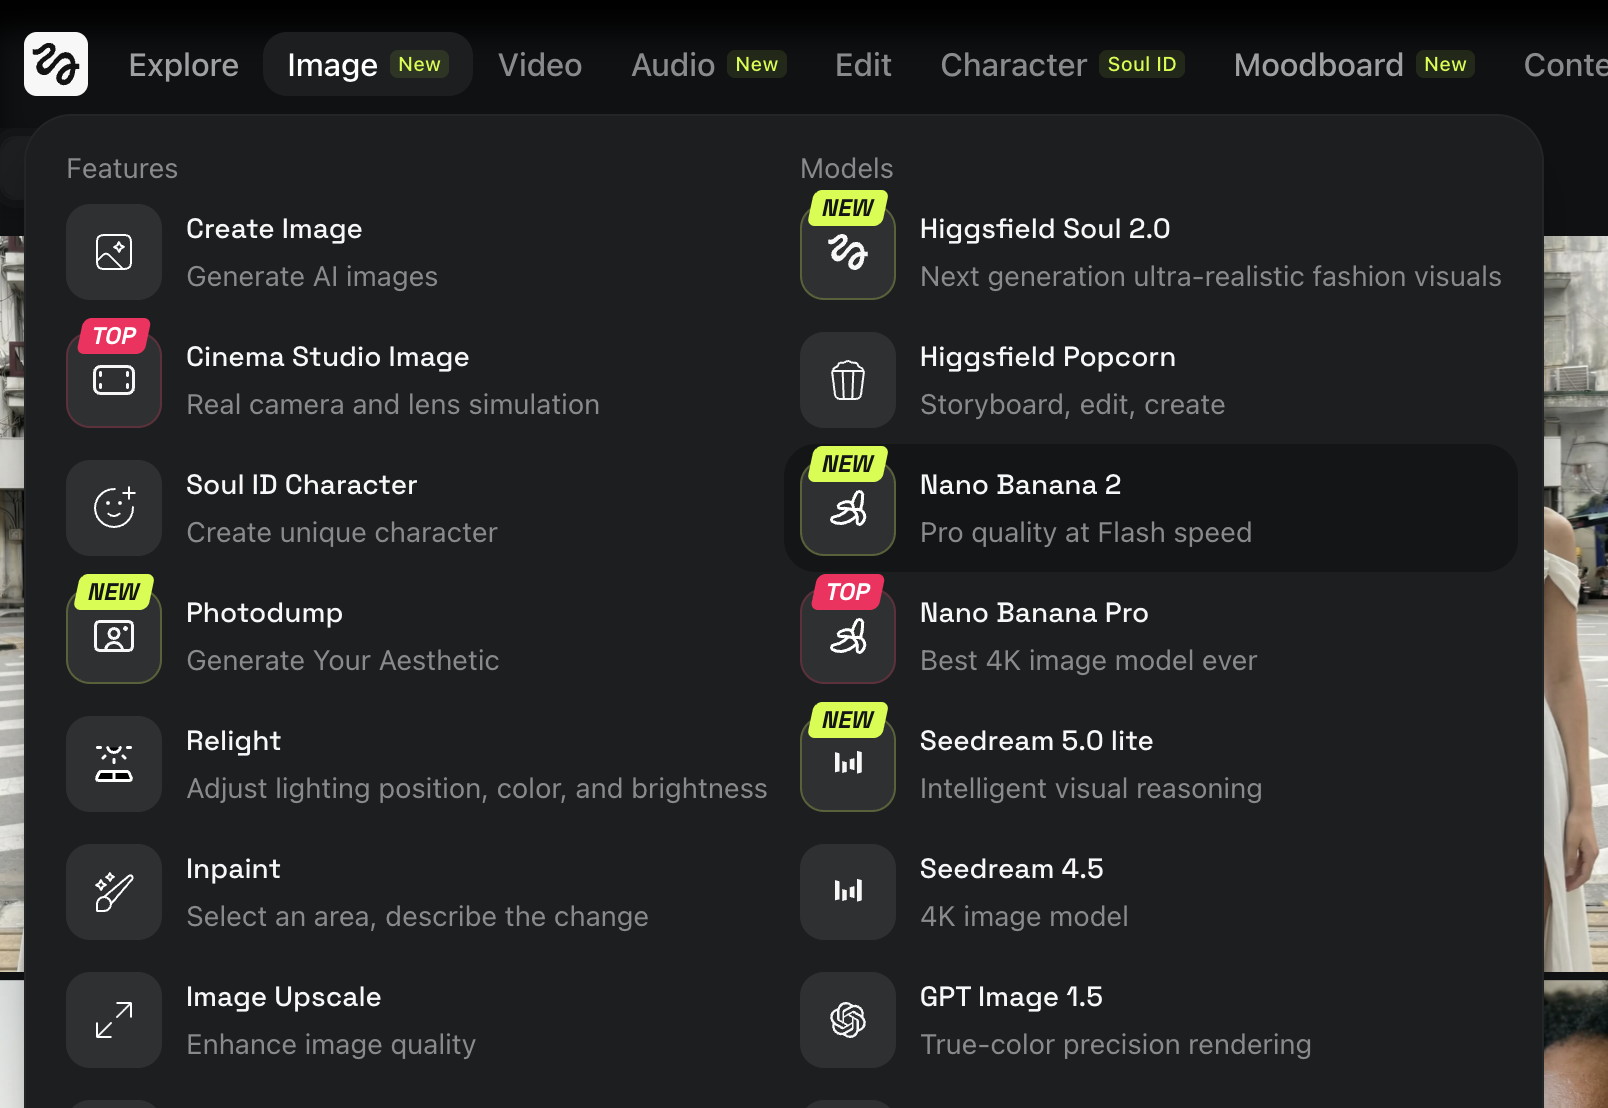The image size is (1608, 1108).
Task: Open the Soul ID Character smiley icon
Action: point(114,508)
